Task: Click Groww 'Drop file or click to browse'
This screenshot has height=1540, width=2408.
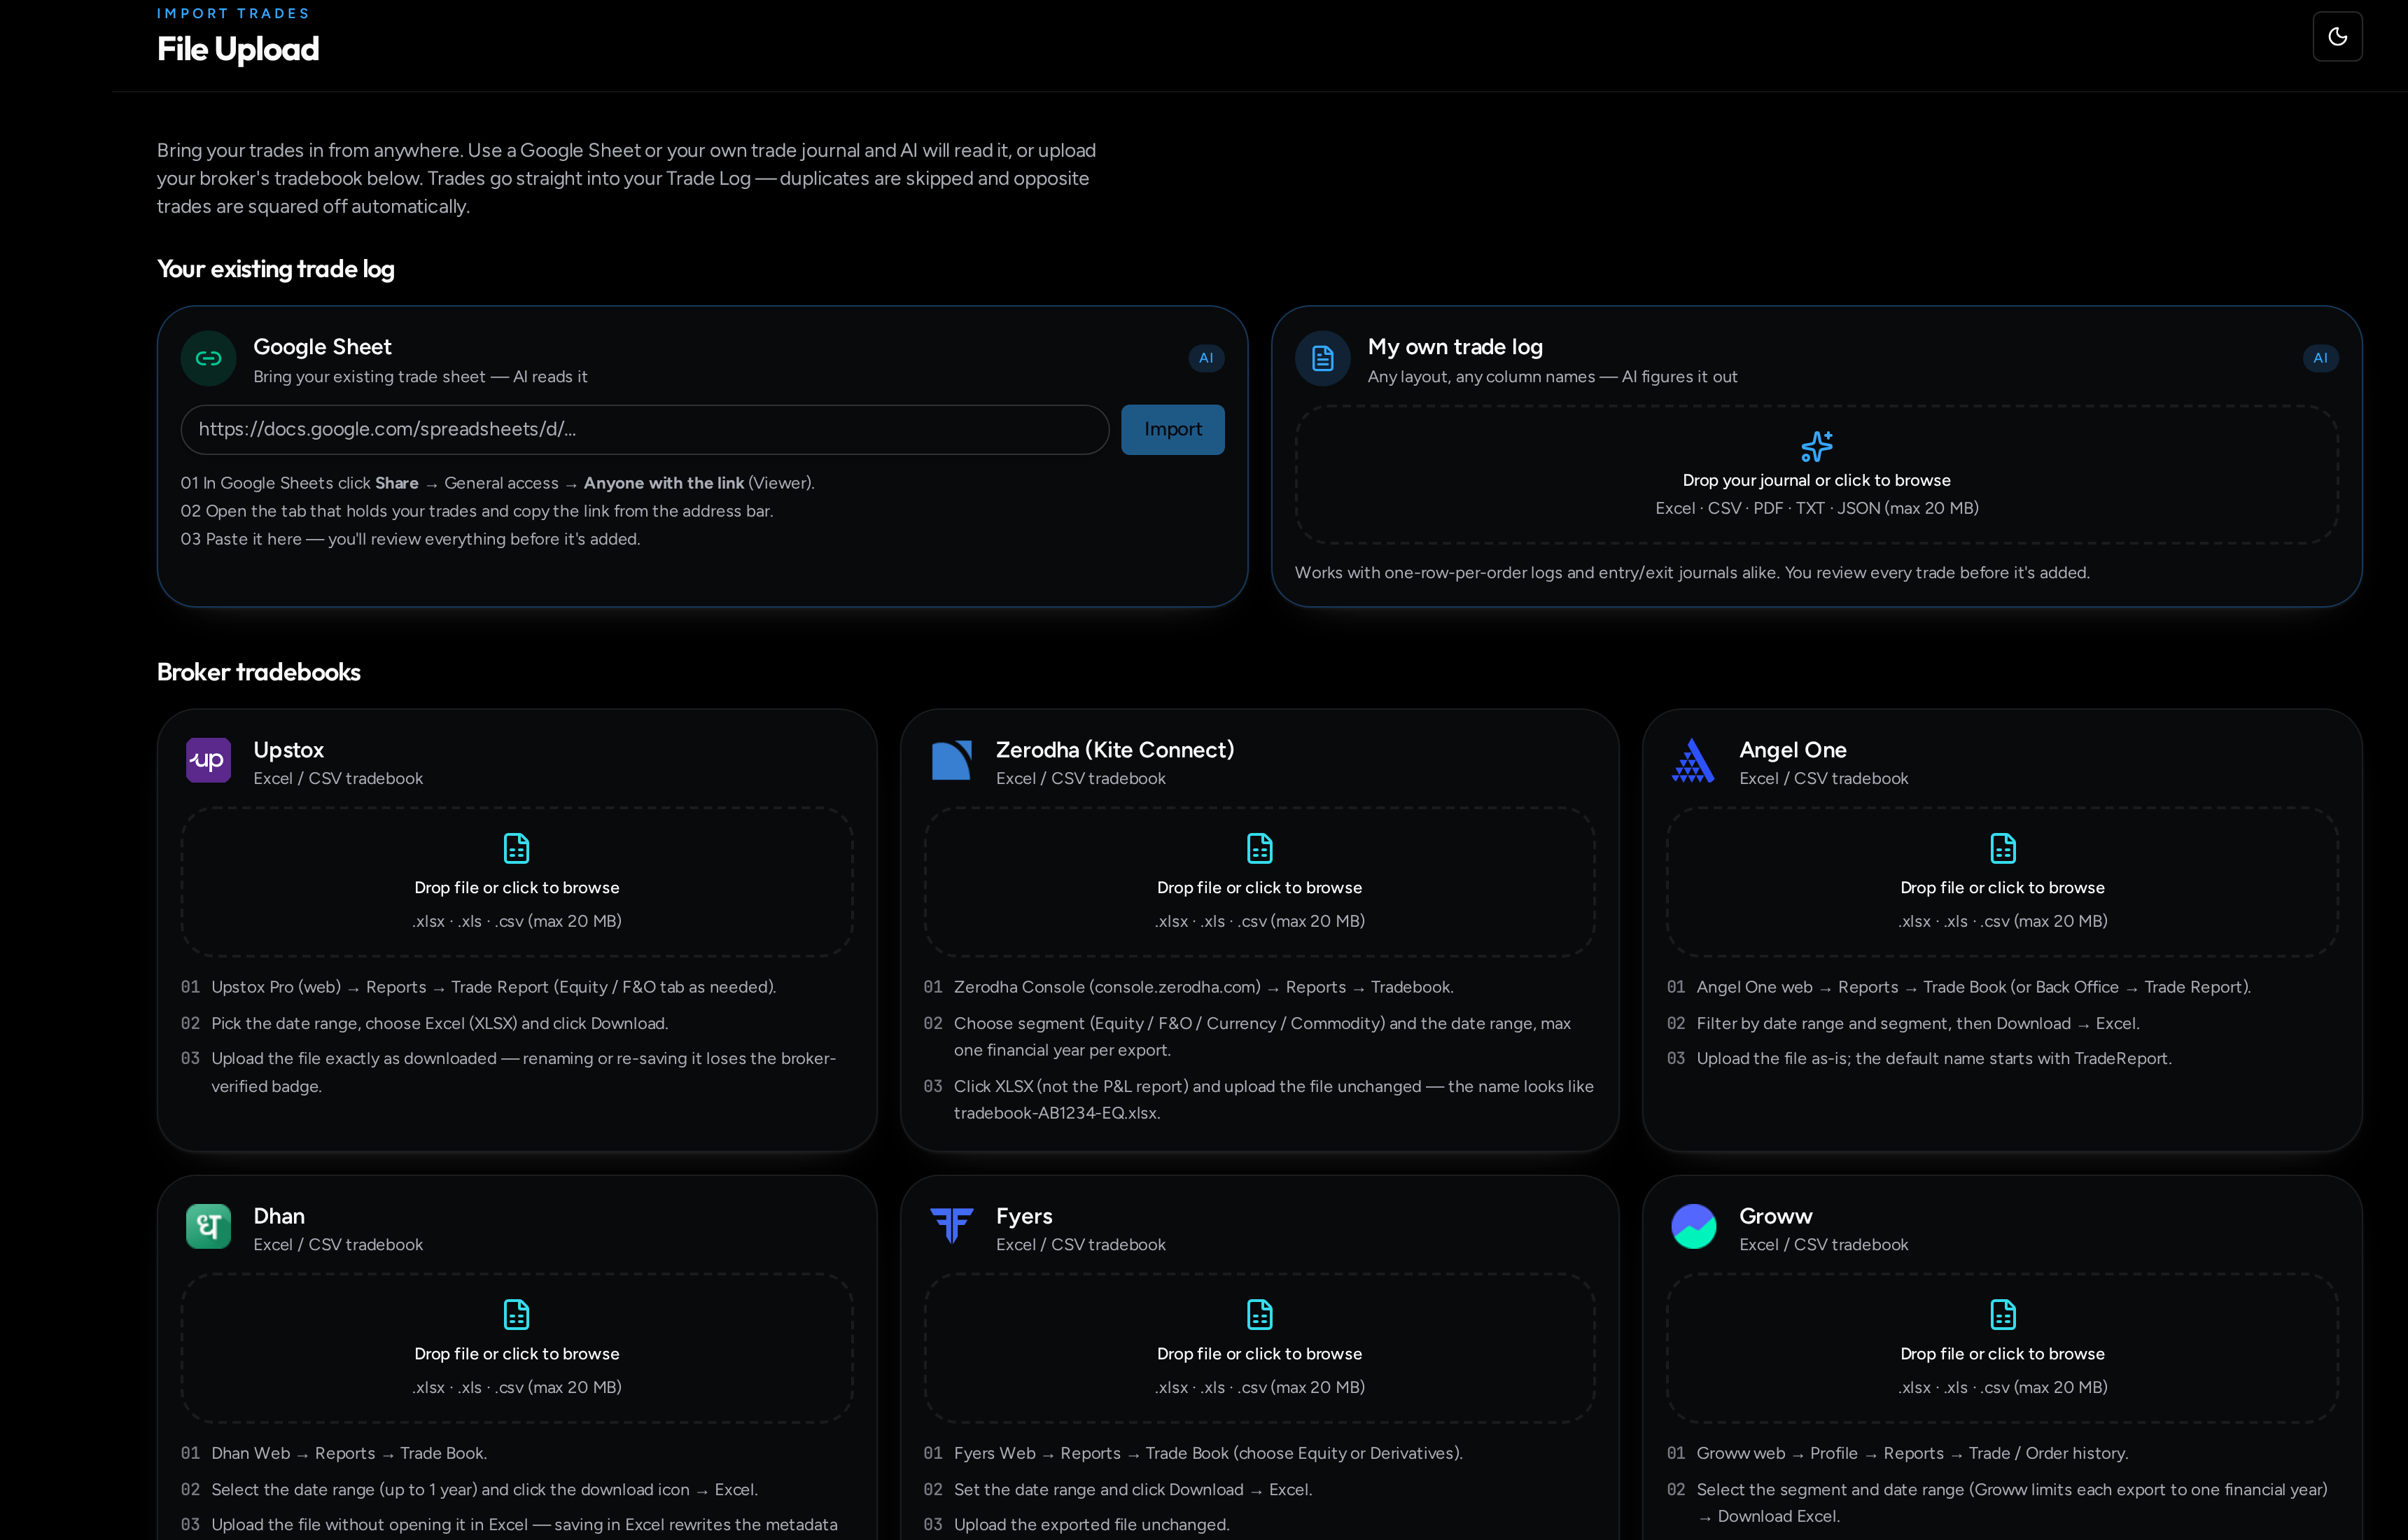Action: (2002, 1354)
